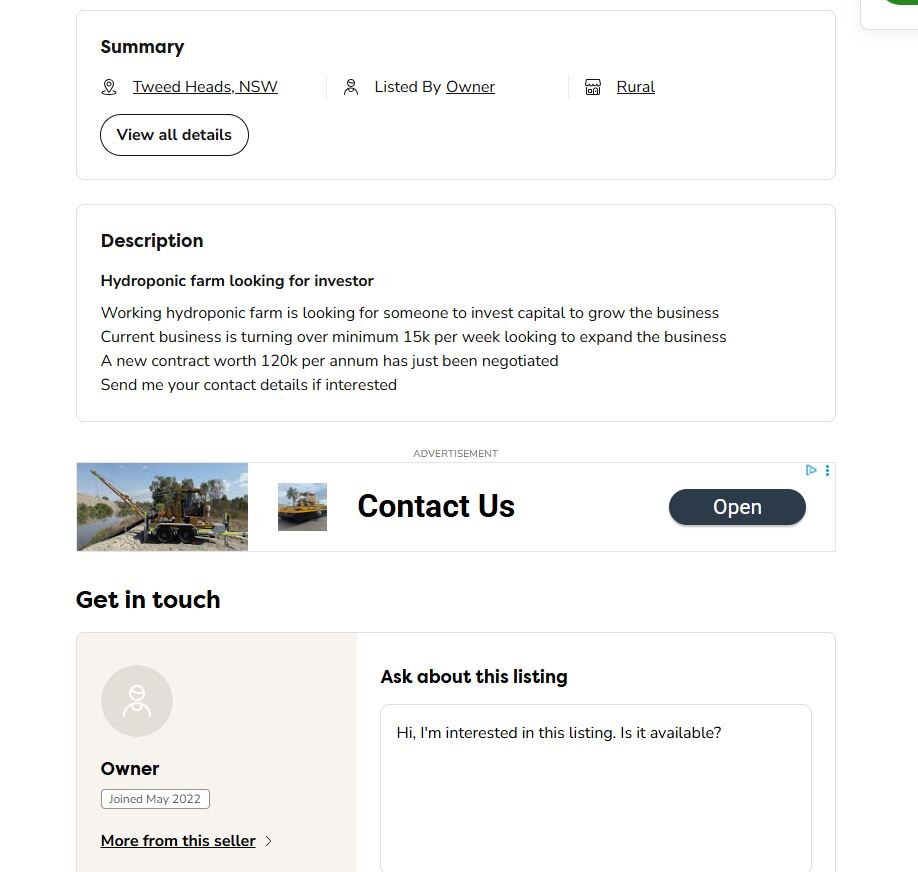Follow the Owner link after Listed By
The image size is (918, 872).
point(470,87)
